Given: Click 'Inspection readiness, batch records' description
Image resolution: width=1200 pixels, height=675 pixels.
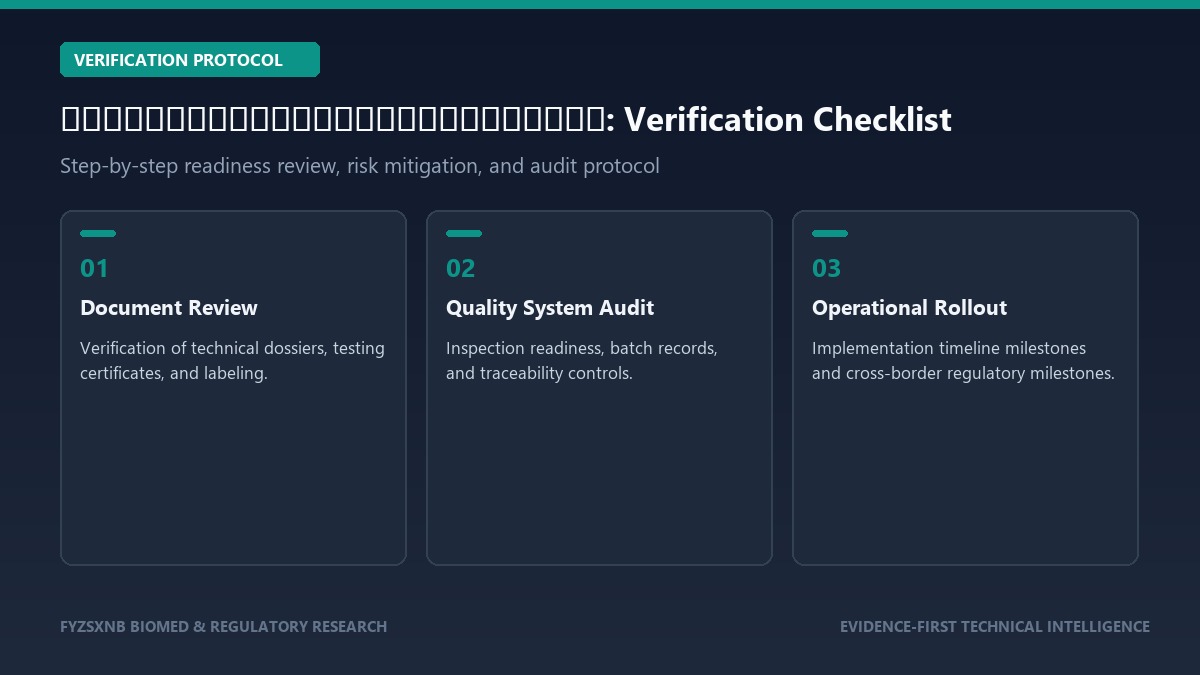Looking at the screenshot, I should point(582,361).
